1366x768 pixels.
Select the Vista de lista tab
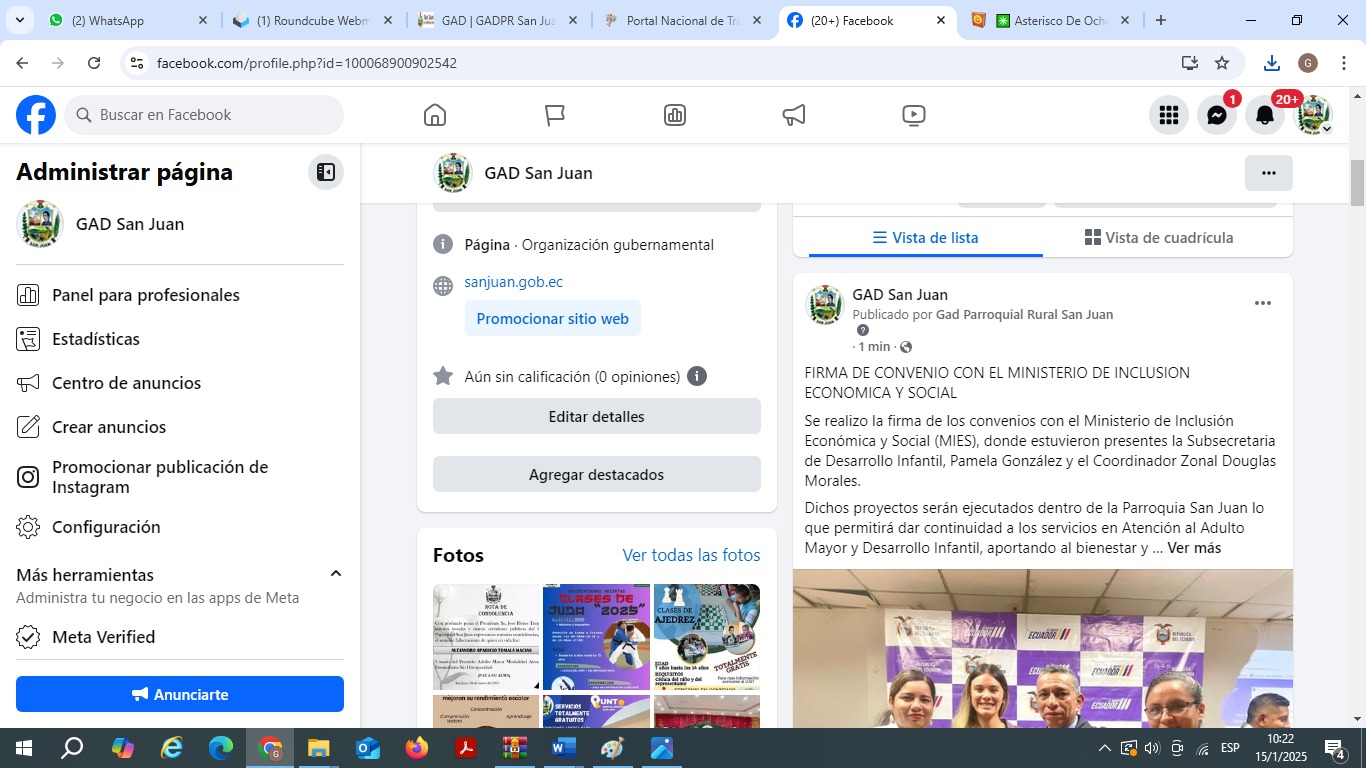pos(925,238)
